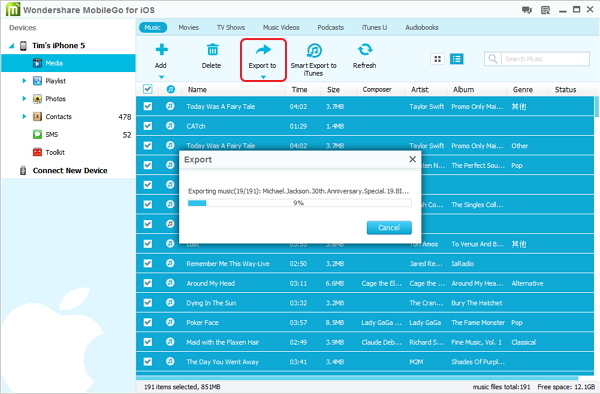Image resolution: width=600 pixels, height=394 pixels.
Task: Uncheck the CATch song checkbox
Action: coord(148,126)
